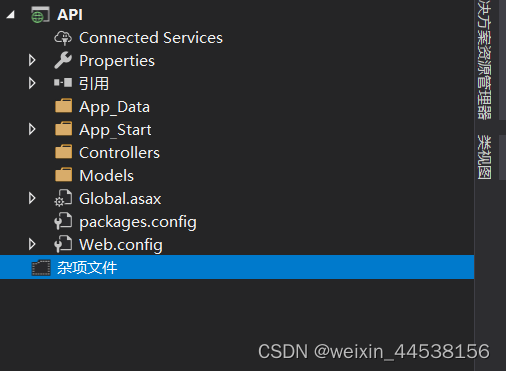Screen dimensions: 506x371
Task: Click the API web project icon
Action: point(40,15)
